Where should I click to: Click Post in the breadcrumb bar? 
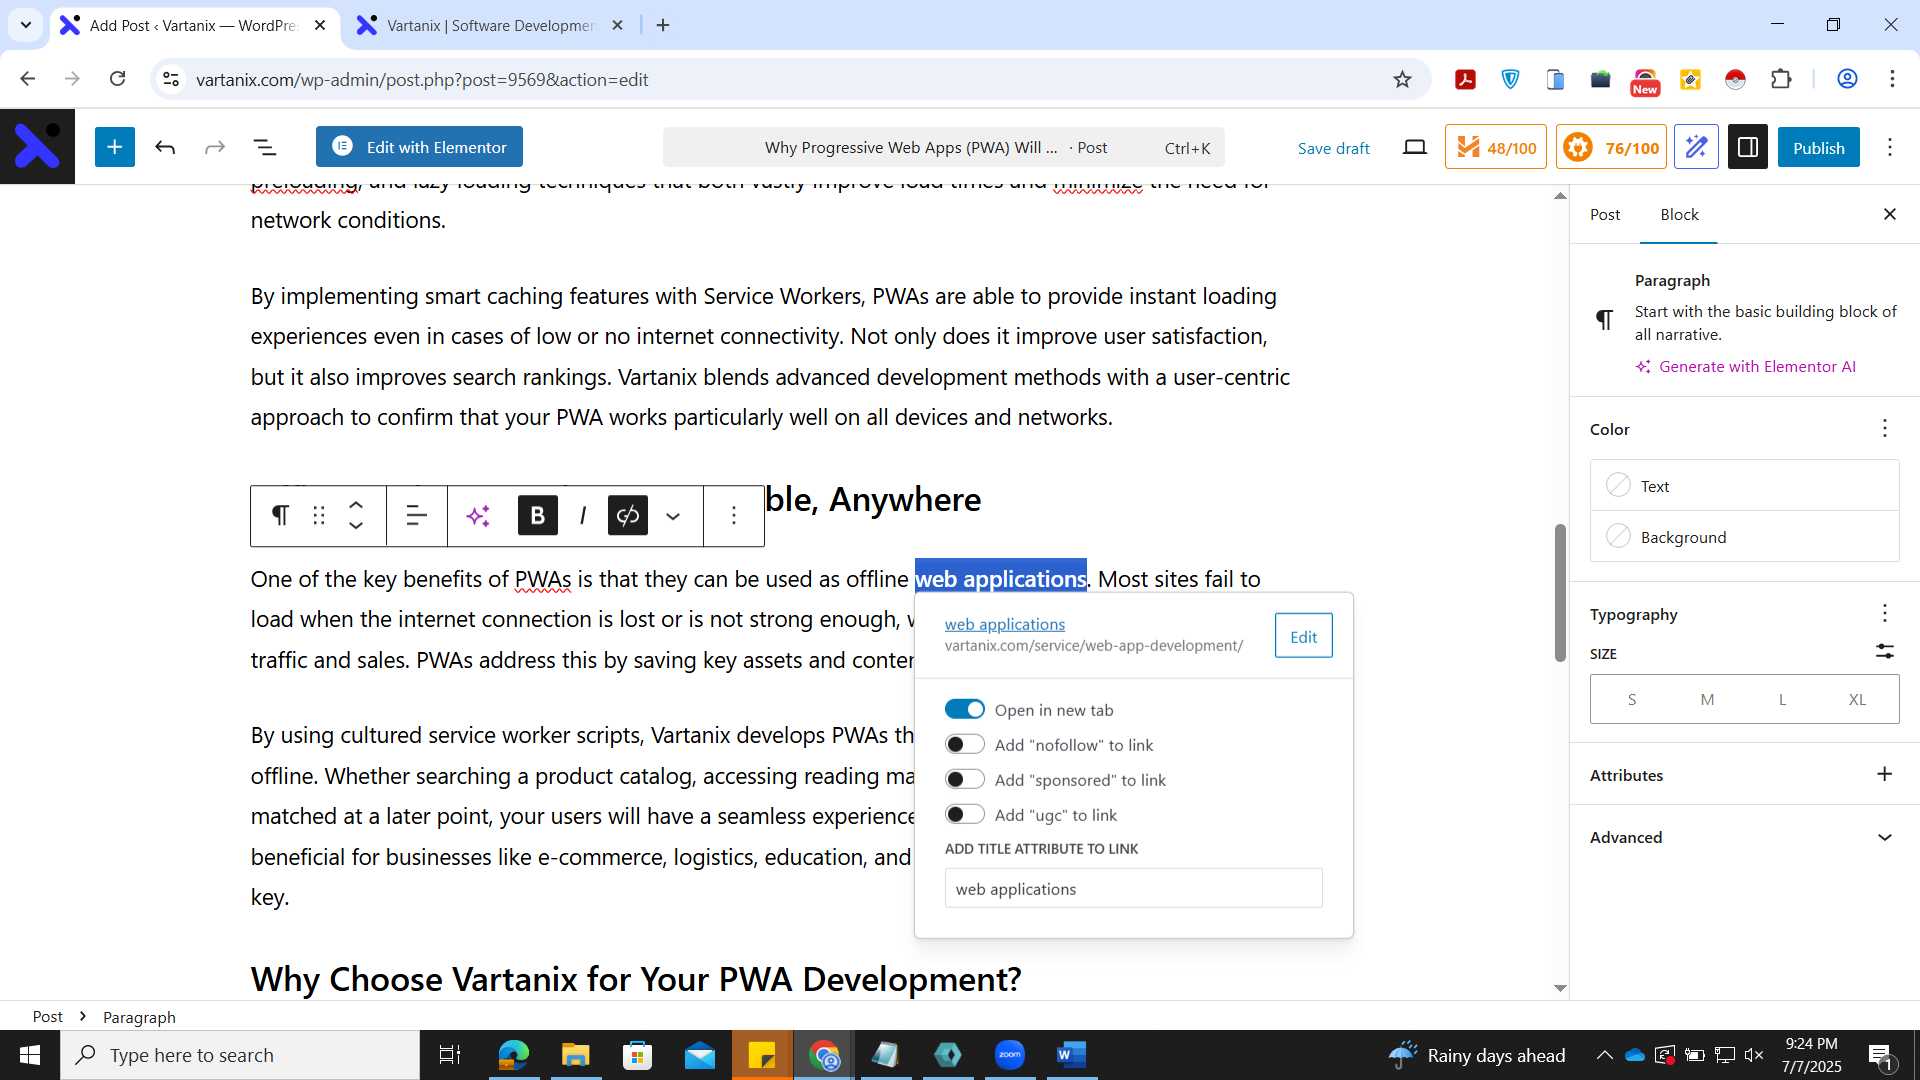(x=47, y=1016)
